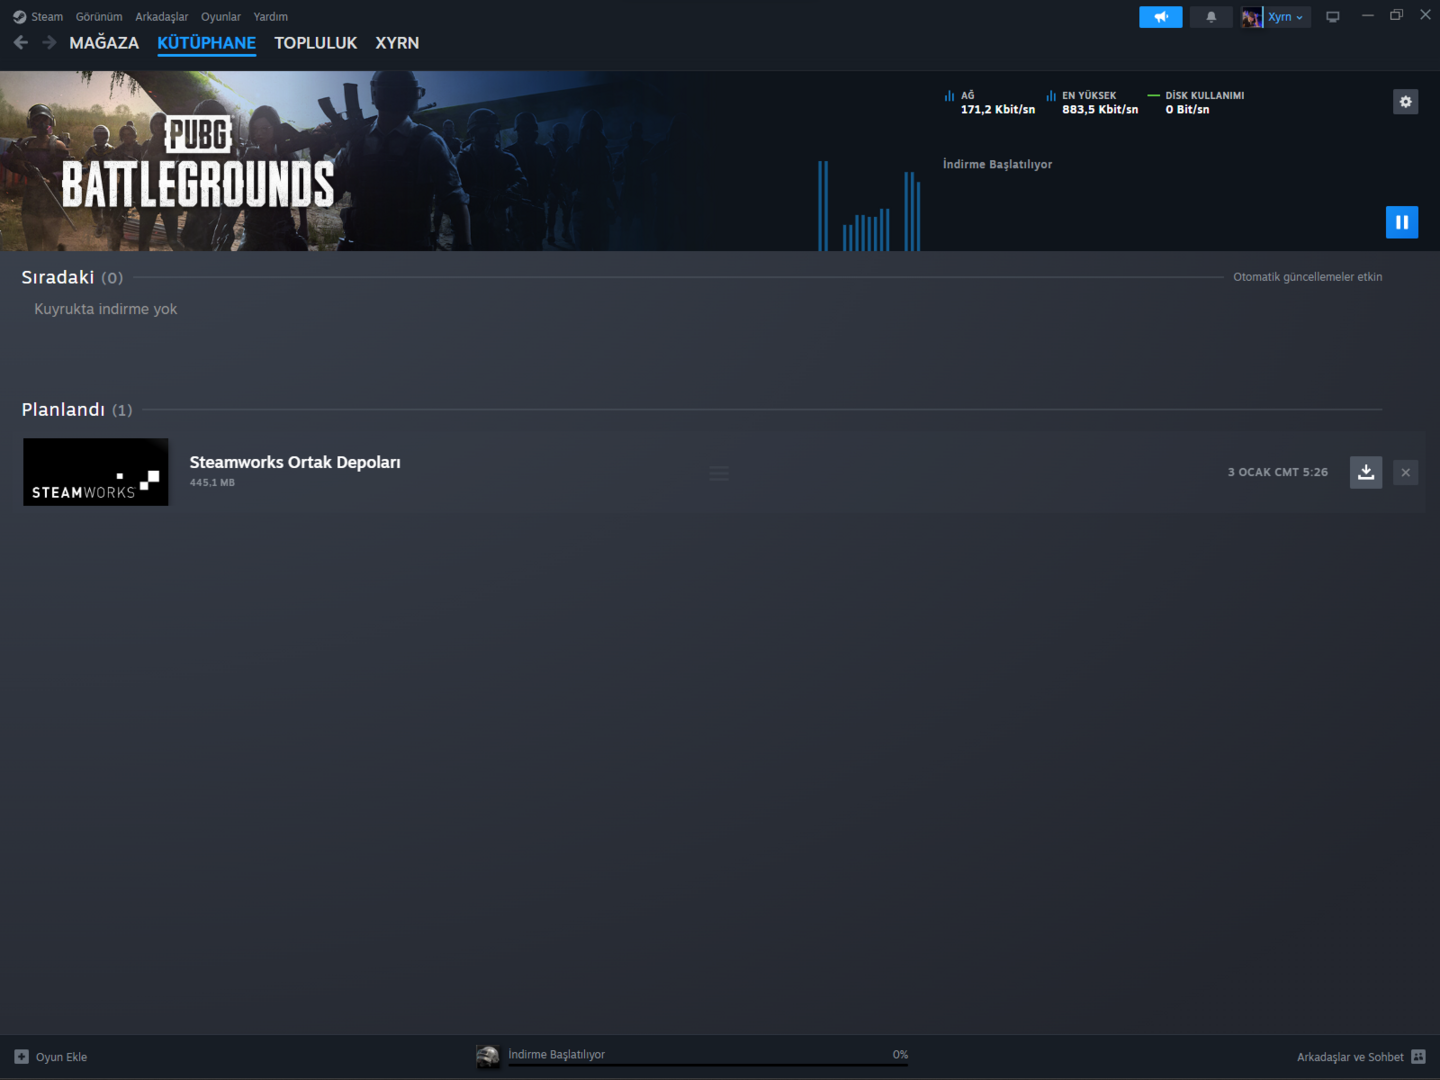
Task: Close the Steam window
Action: click(1425, 15)
